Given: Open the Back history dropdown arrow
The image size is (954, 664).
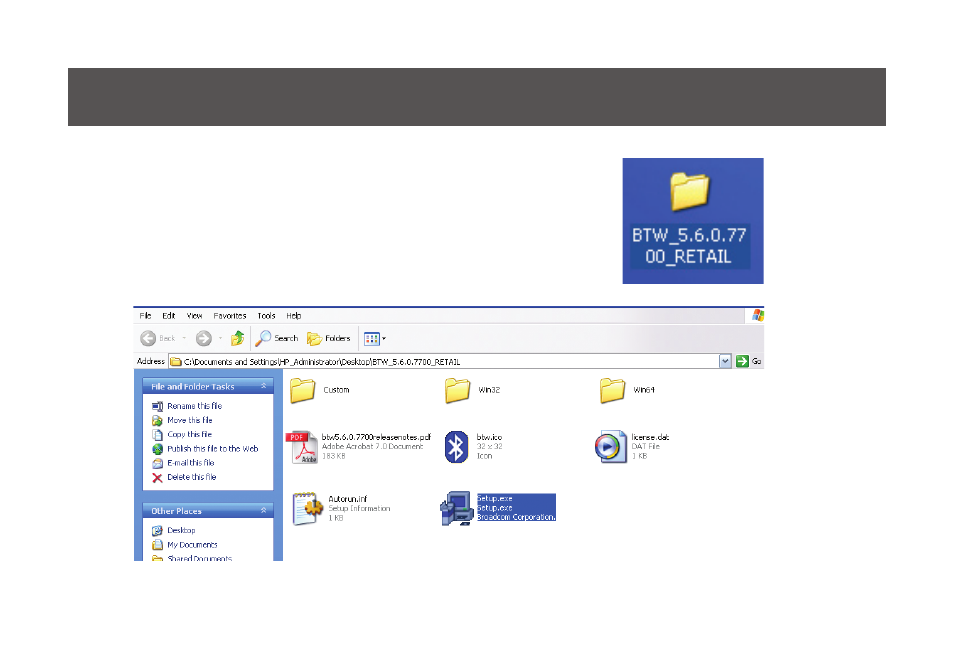Looking at the screenshot, I should (184, 338).
